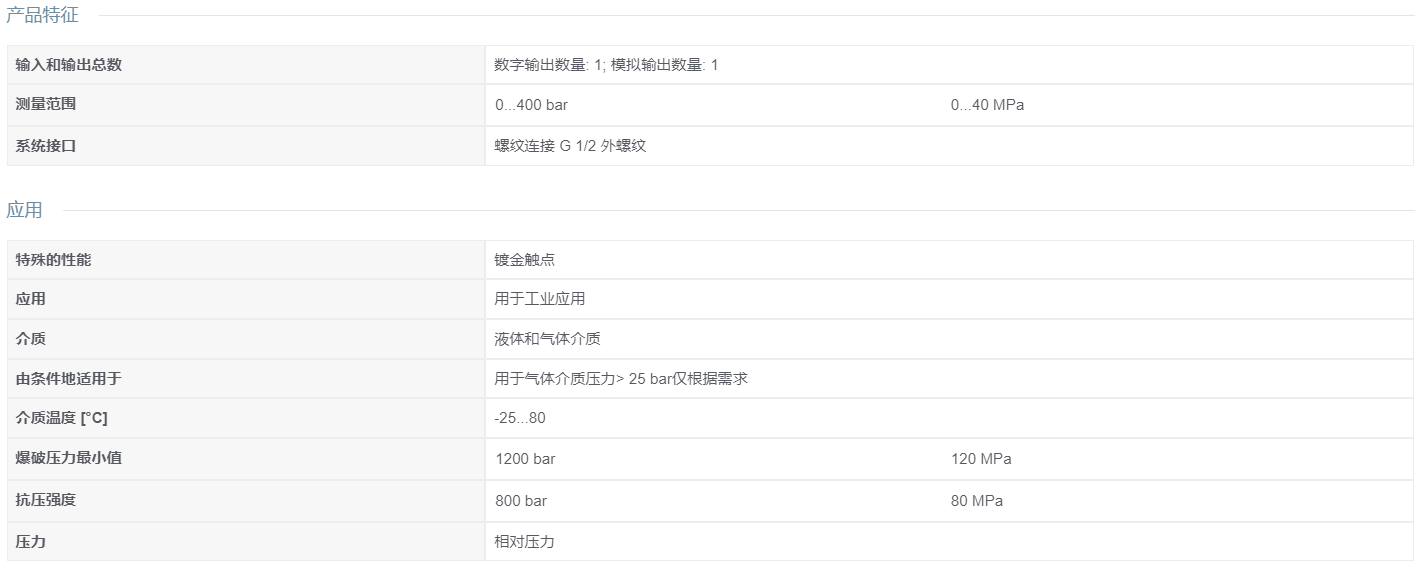Select the 测量范围 row label
Viewport: 1422px width, 569px height.
pyautogui.click(x=46, y=104)
